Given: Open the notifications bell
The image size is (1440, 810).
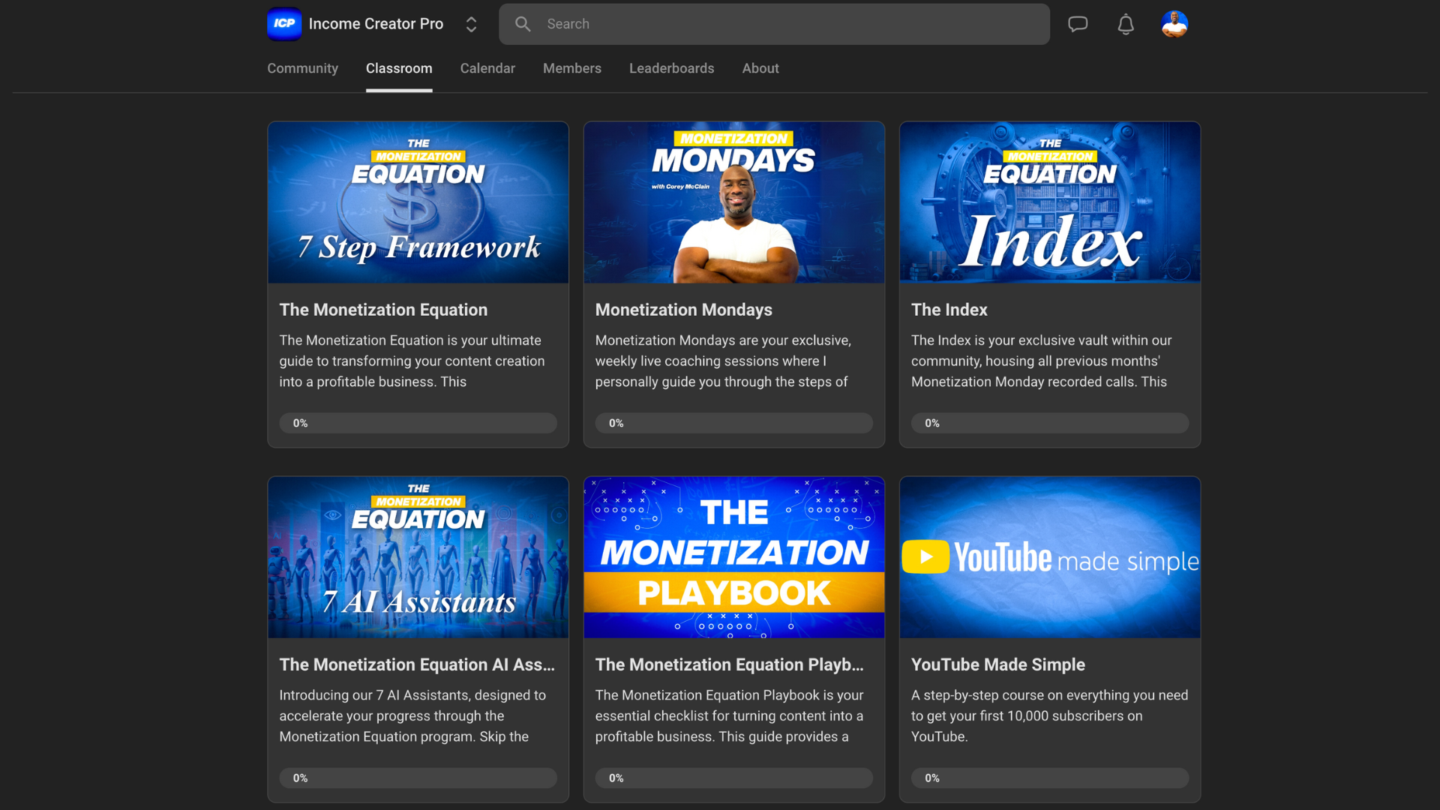Looking at the screenshot, I should [x=1125, y=23].
